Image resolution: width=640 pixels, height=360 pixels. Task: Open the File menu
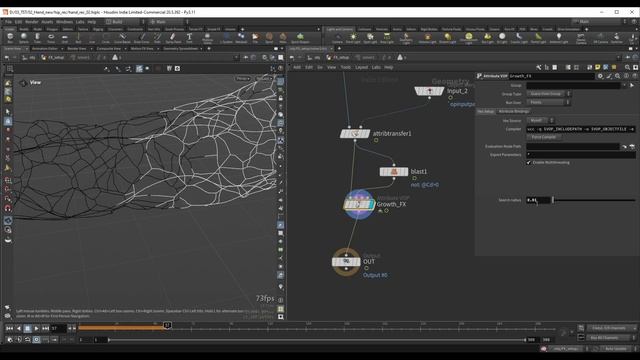coord(8,22)
